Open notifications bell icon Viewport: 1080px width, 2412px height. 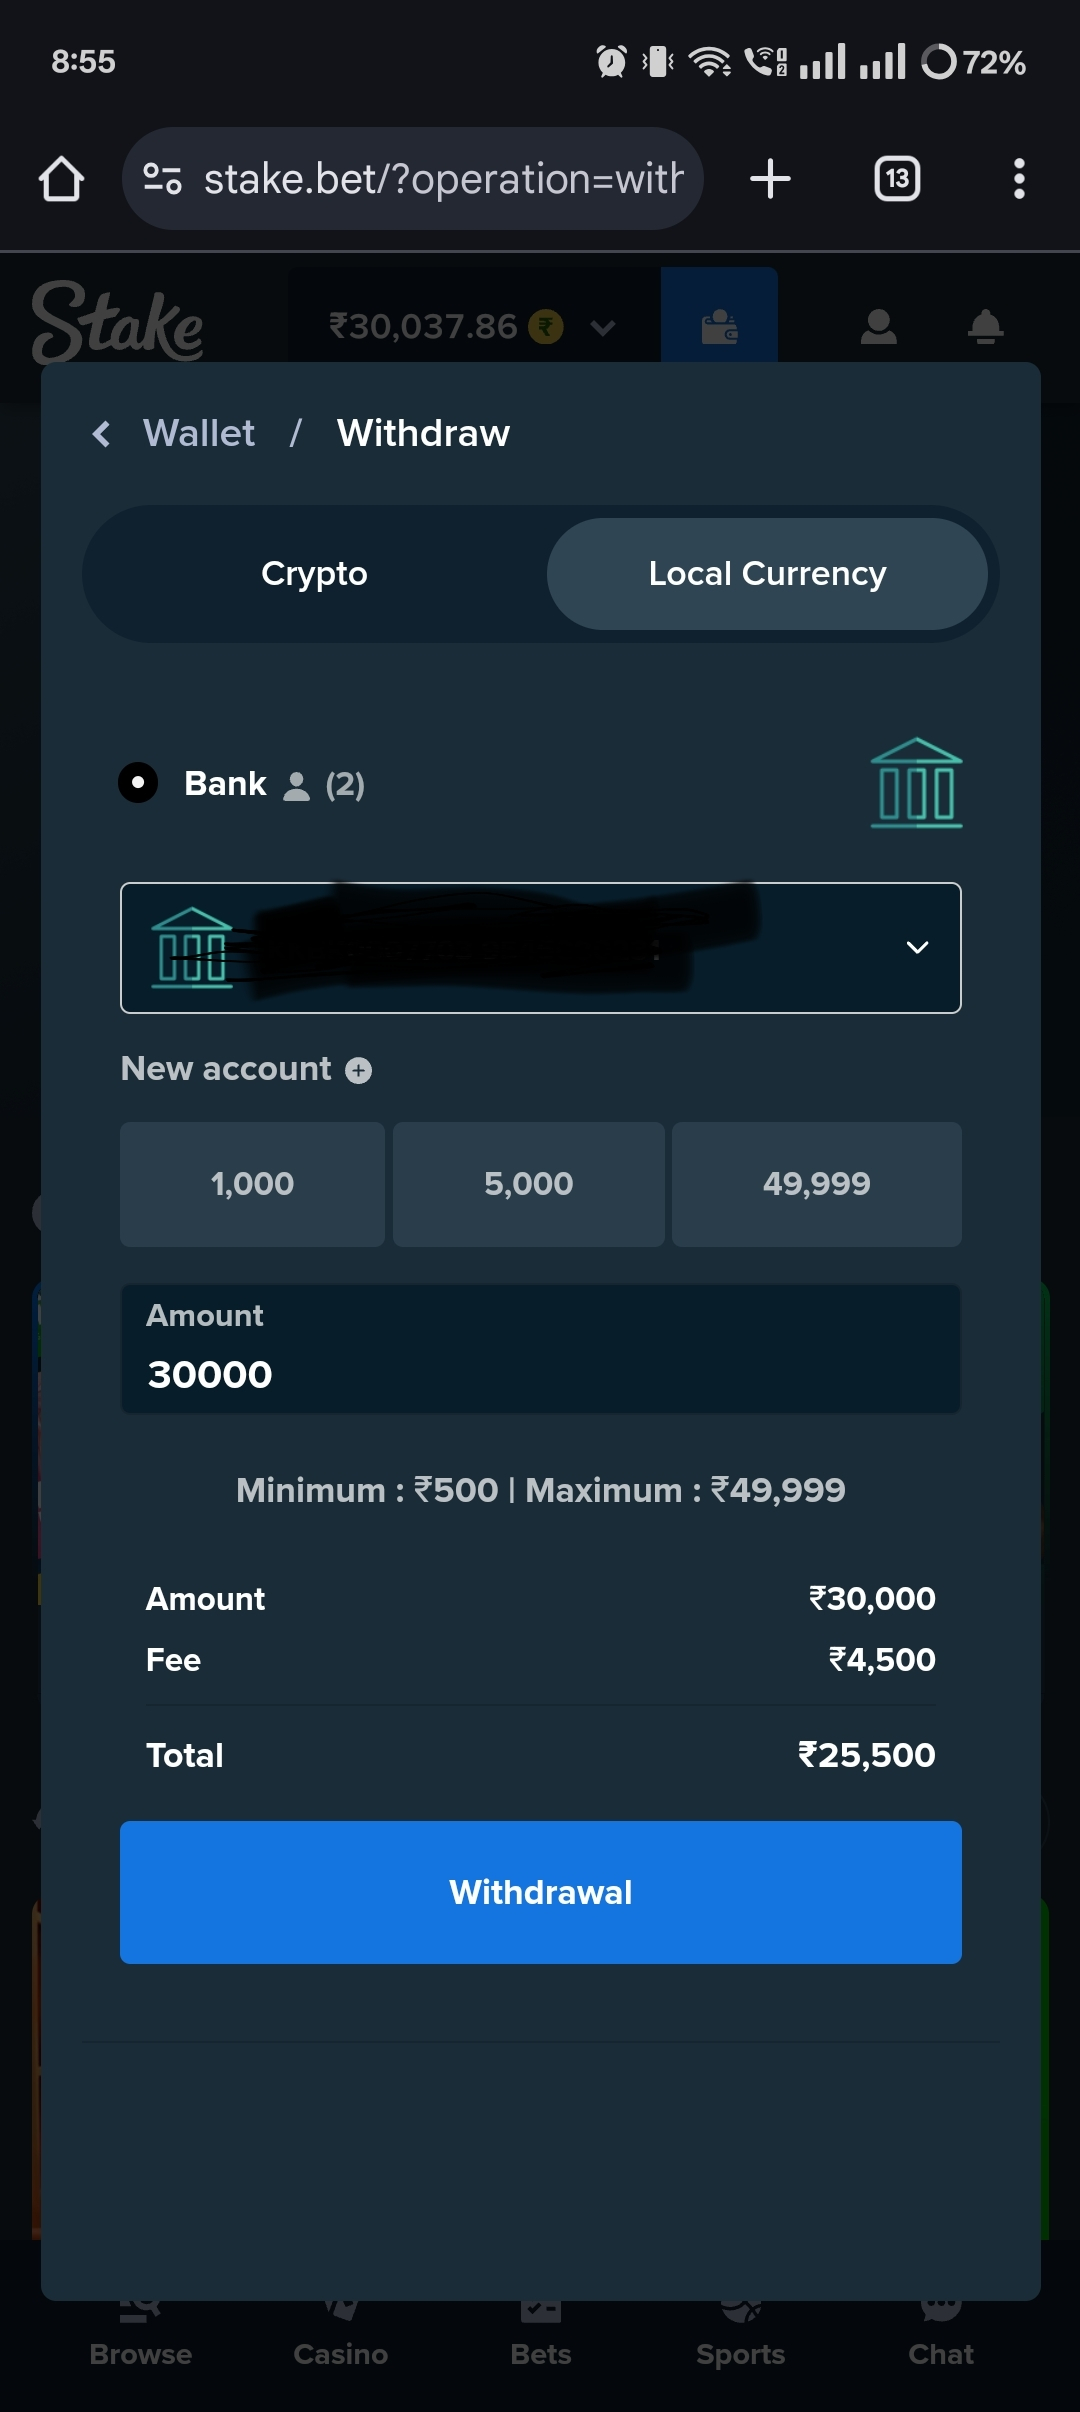tap(986, 326)
